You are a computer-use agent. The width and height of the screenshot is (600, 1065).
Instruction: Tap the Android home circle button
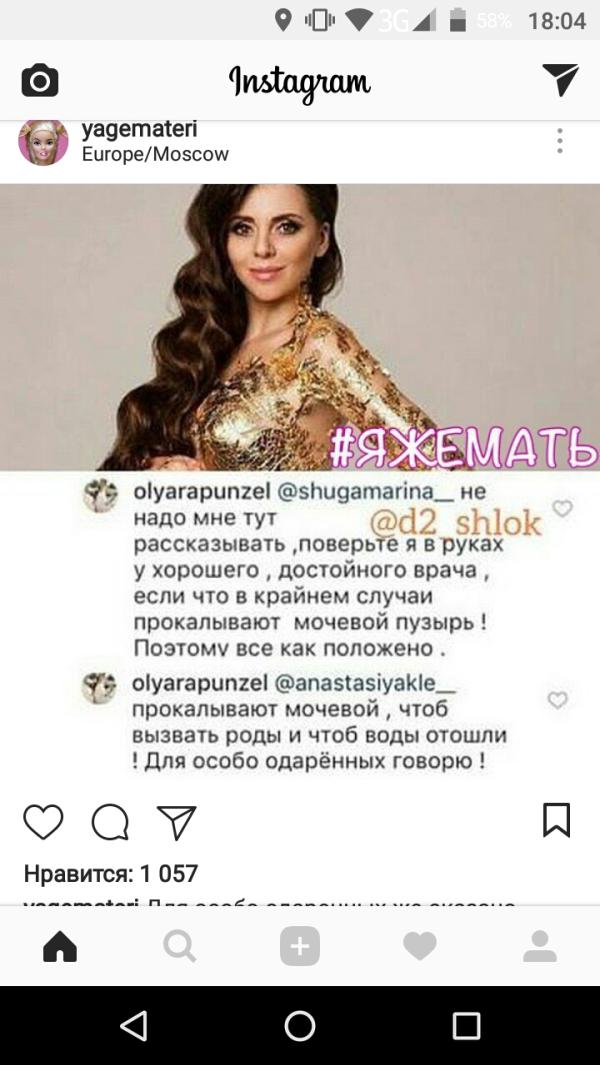click(x=300, y=1026)
